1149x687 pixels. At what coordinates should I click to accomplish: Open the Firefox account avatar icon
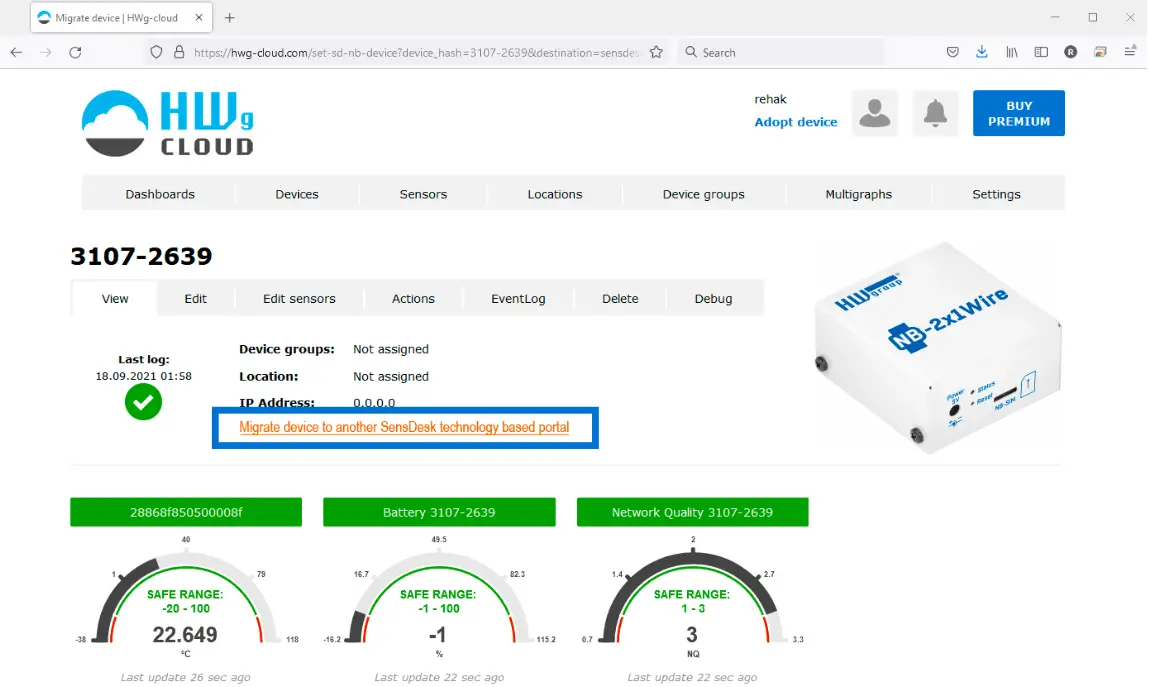tap(1071, 52)
